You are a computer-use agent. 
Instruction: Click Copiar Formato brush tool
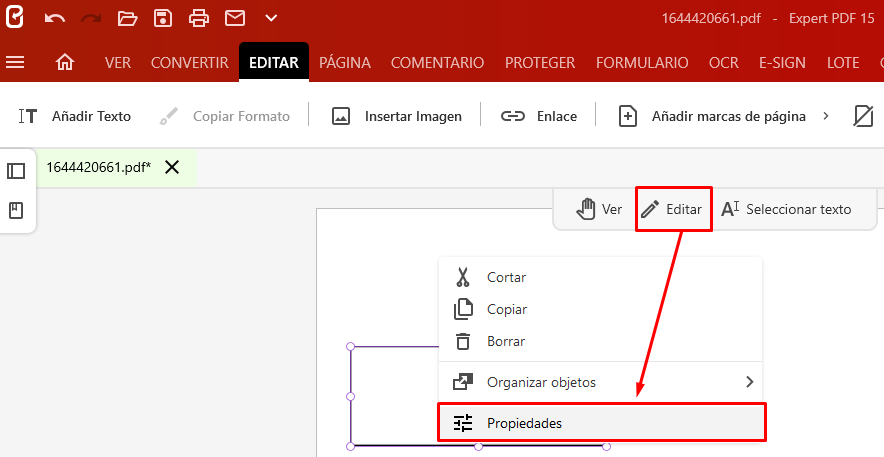pos(225,116)
